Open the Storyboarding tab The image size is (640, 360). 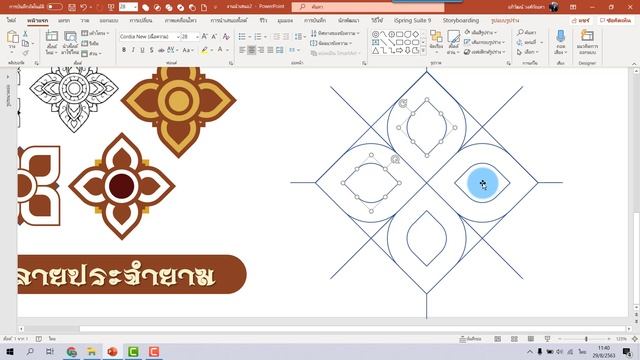coord(461,20)
